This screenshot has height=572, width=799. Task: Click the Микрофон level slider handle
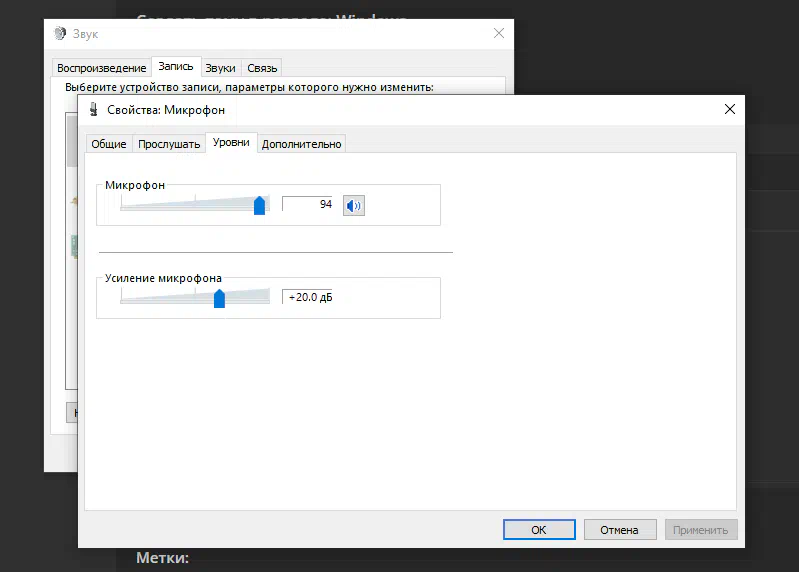(259, 205)
